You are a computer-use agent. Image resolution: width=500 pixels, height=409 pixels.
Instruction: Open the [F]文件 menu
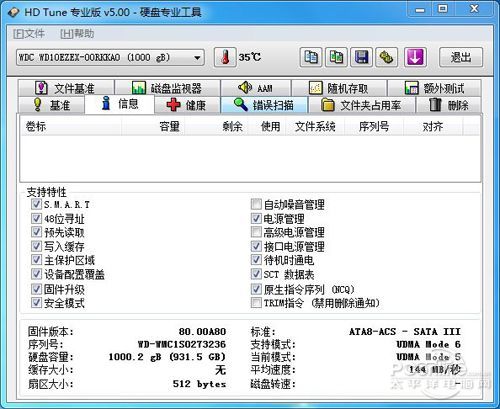pos(29,34)
